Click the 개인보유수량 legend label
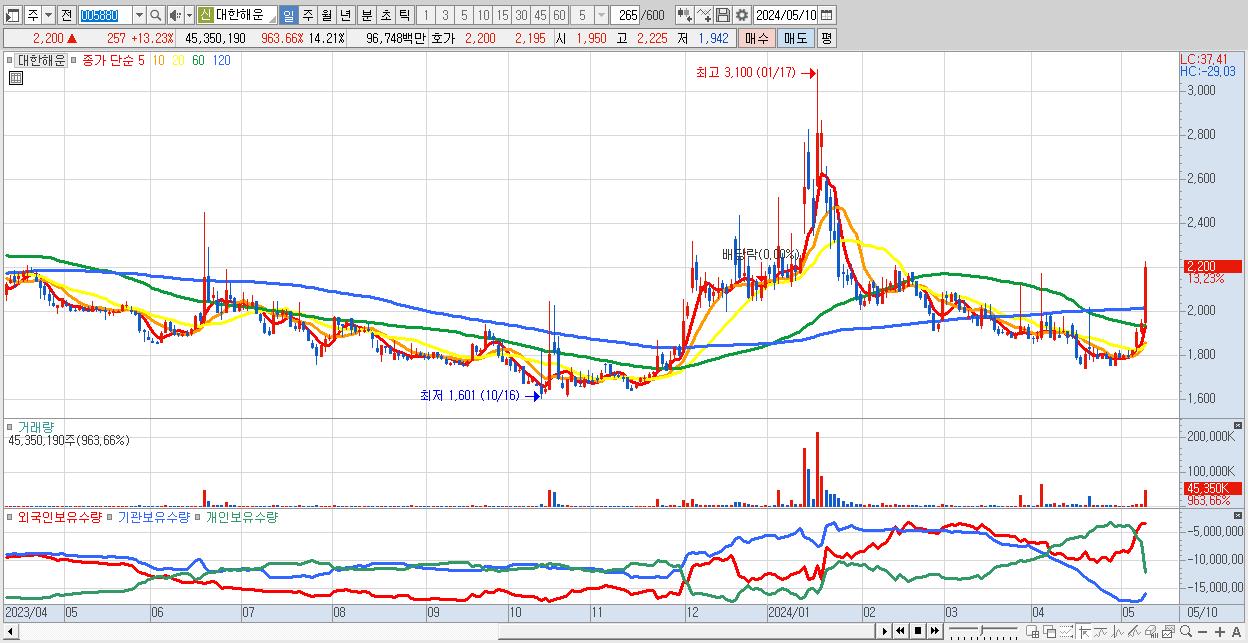 point(242,517)
